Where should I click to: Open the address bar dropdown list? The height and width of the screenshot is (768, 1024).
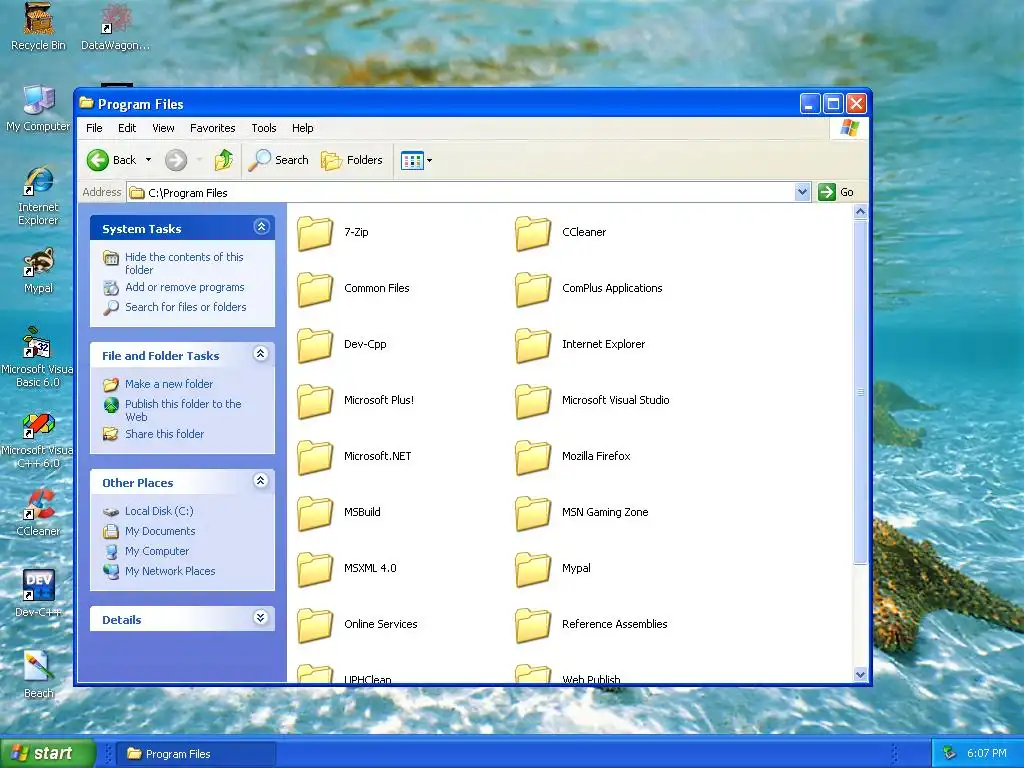[803, 192]
